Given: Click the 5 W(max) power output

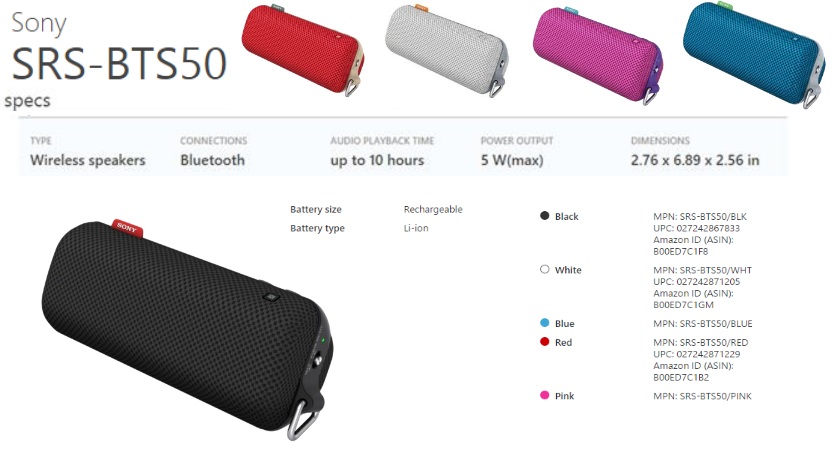Looking at the screenshot, I should click(x=512, y=160).
